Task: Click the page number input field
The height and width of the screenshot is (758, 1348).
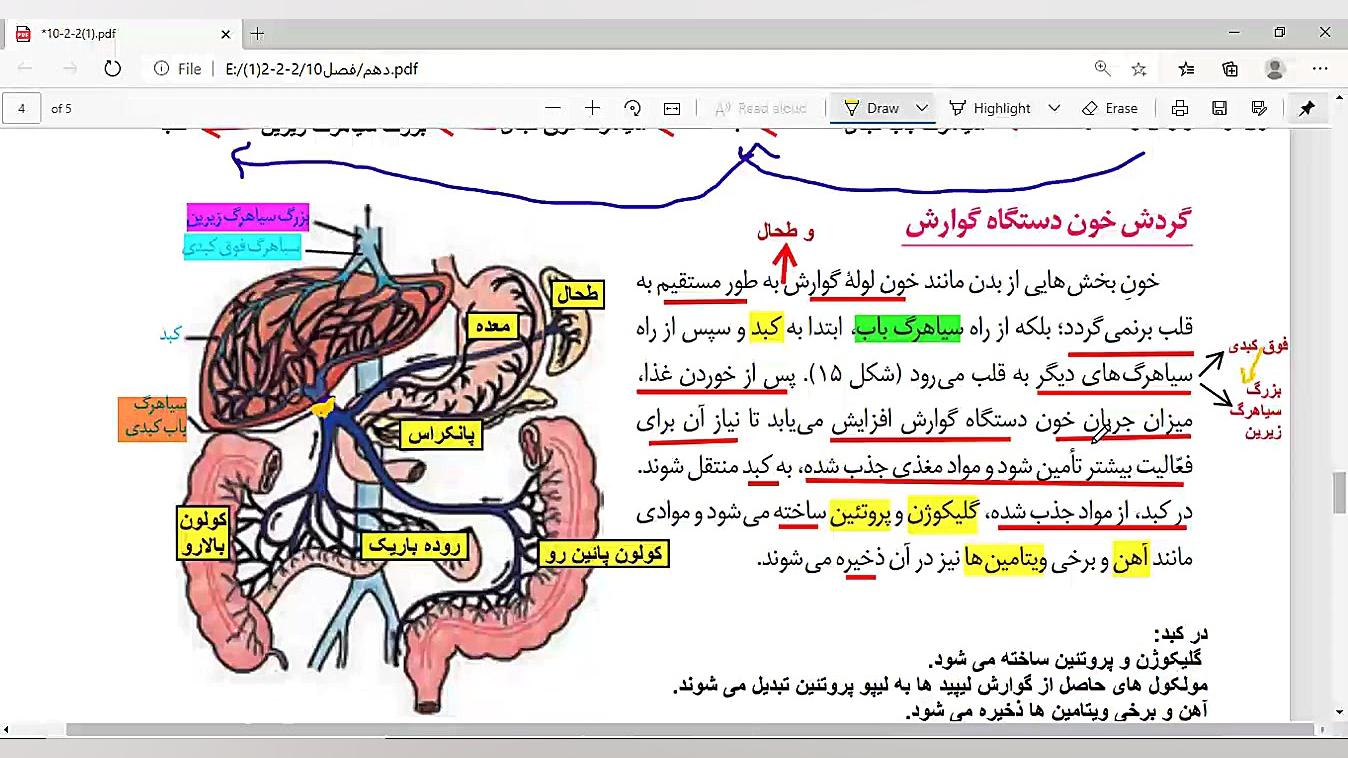Action: pos(22,108)
